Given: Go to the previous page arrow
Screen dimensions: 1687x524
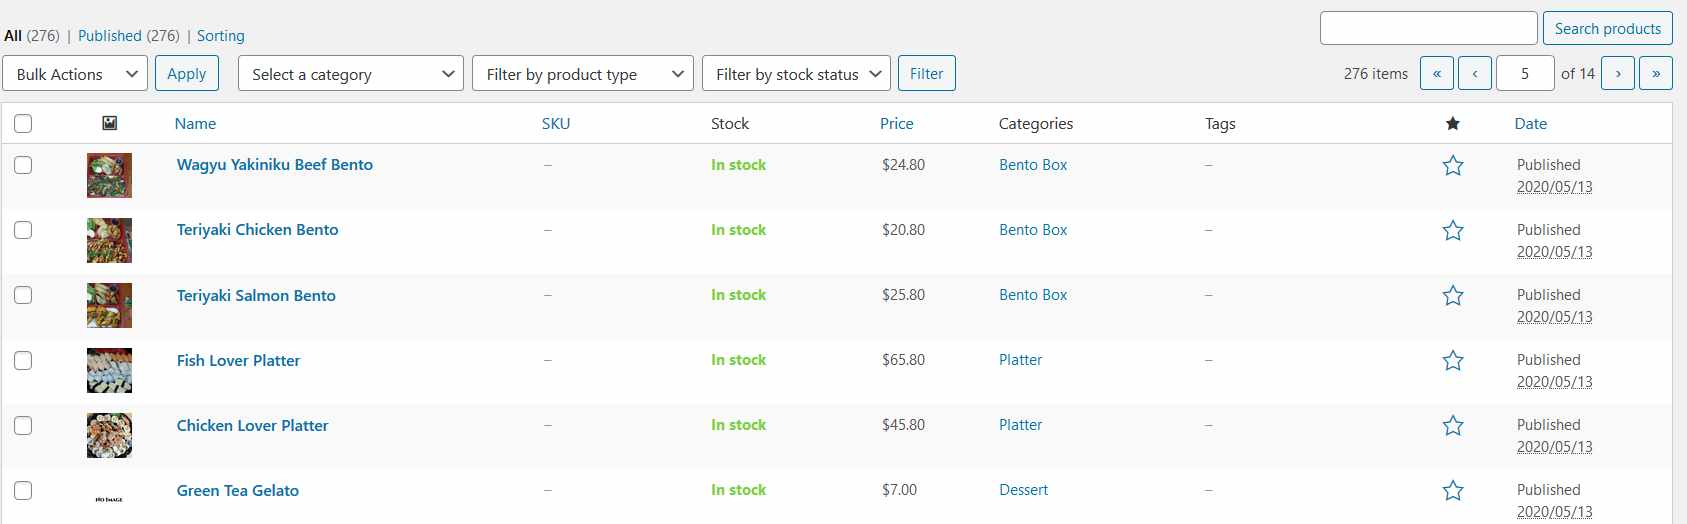Looking at the screenshot, I should pyautogui.click(x=1474, y=73).
